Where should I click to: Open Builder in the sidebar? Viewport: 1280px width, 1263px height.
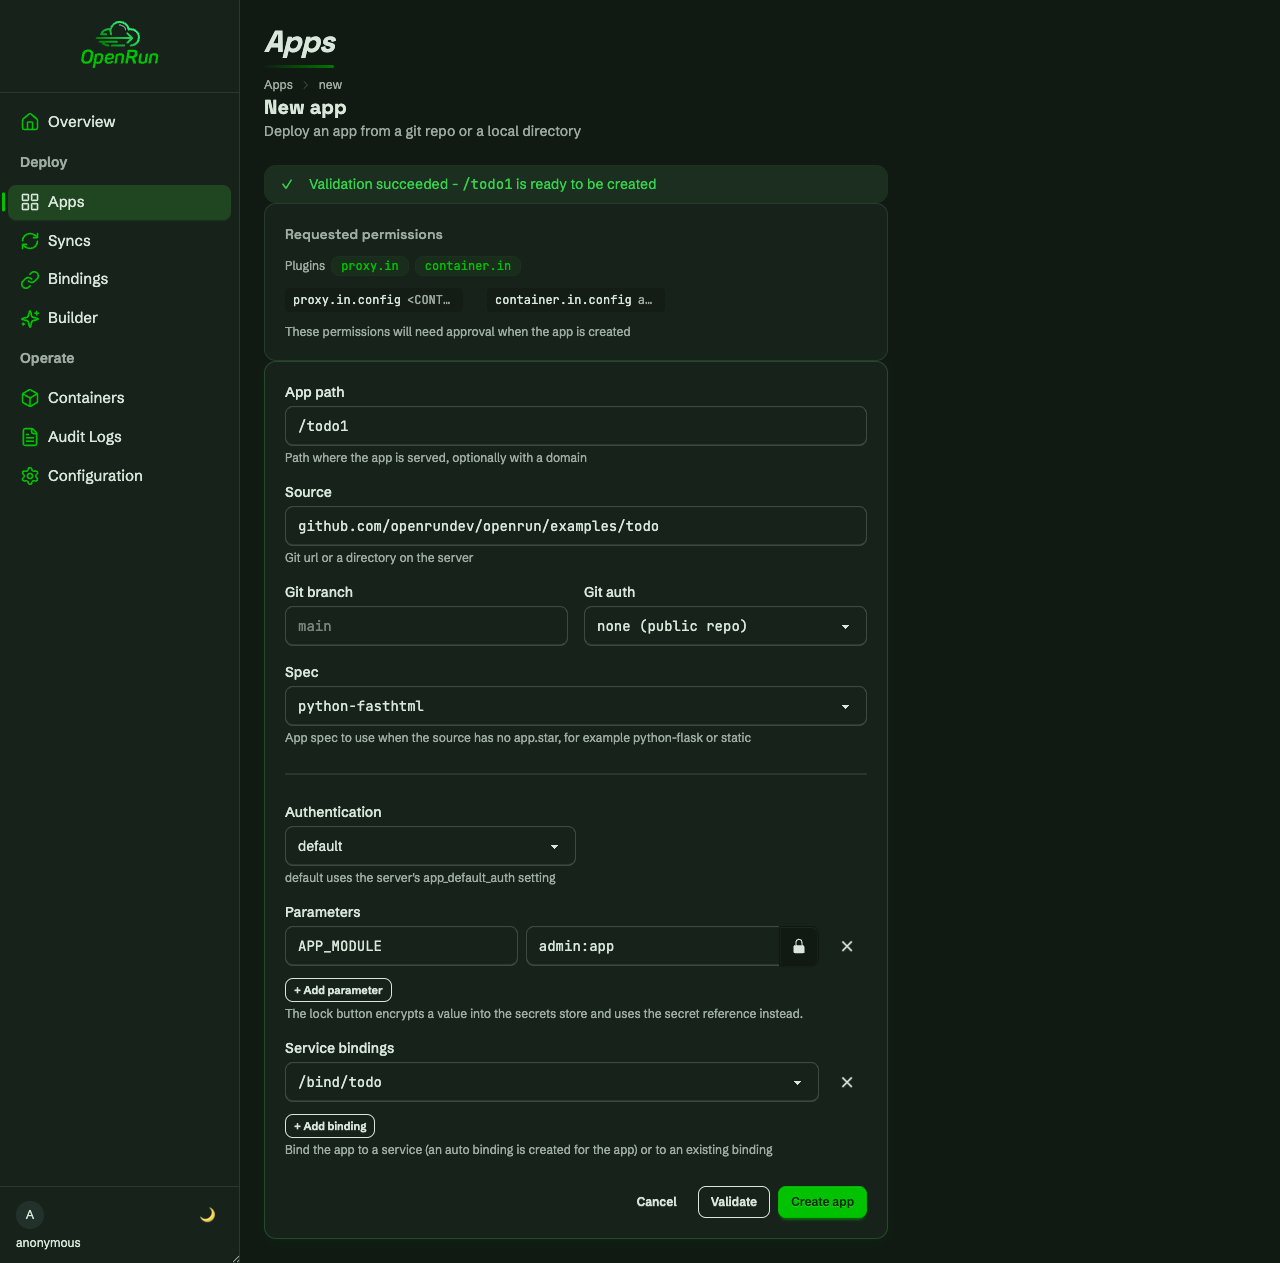[119, 318]
